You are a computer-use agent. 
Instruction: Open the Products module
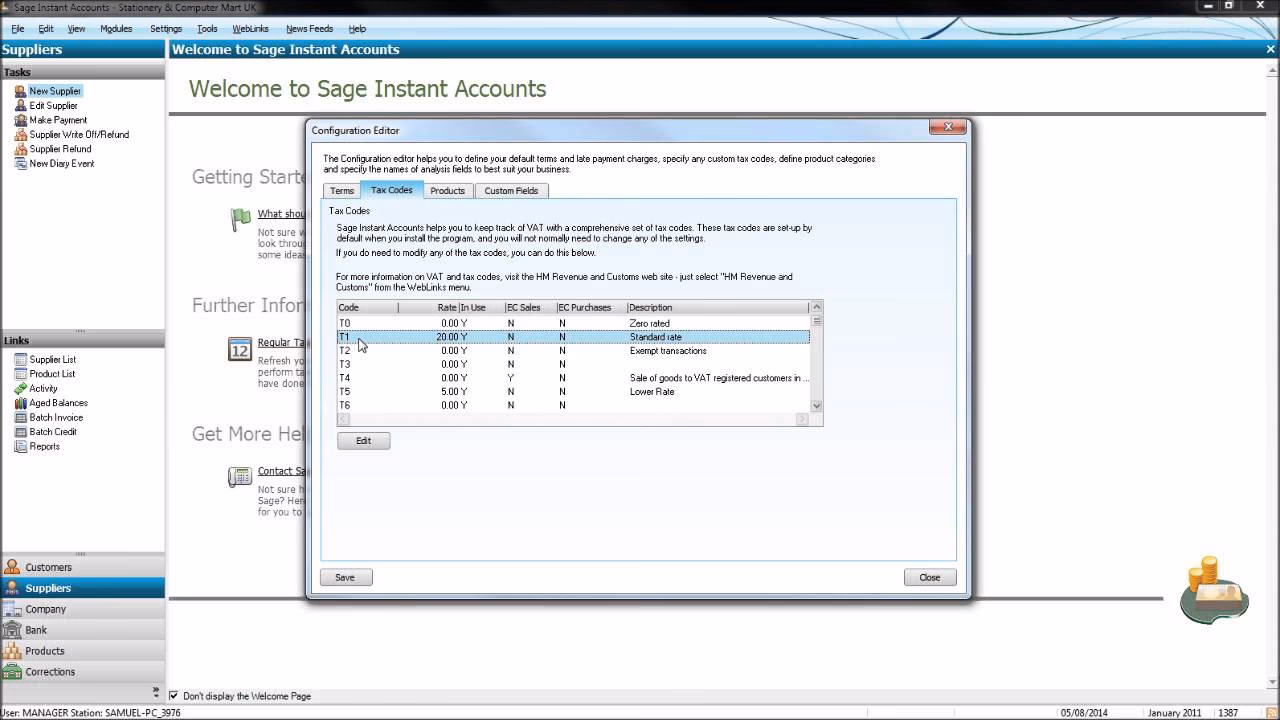[82, 651]
